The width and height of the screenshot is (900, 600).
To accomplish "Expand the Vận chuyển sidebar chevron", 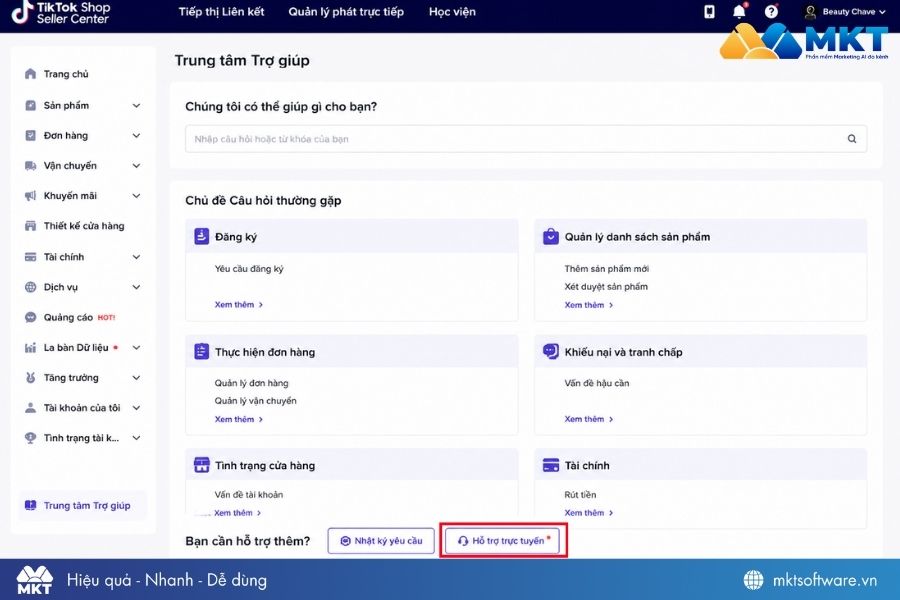I will (x=137, y=166).
